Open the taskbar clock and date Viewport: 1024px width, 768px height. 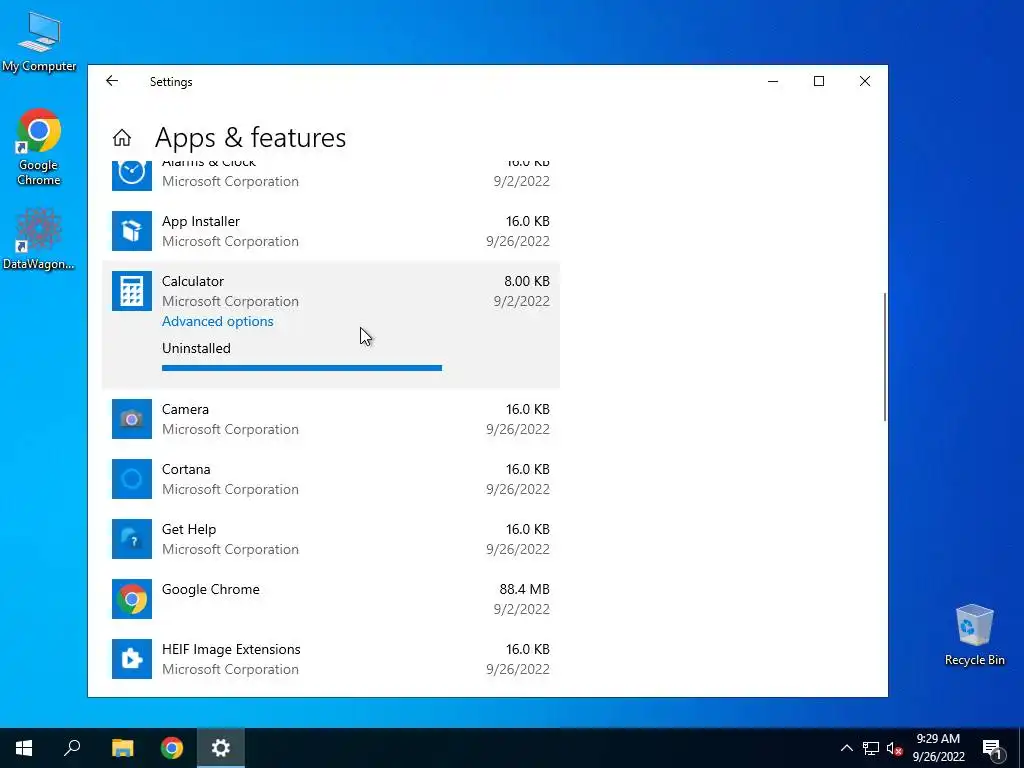coord(938,748)
